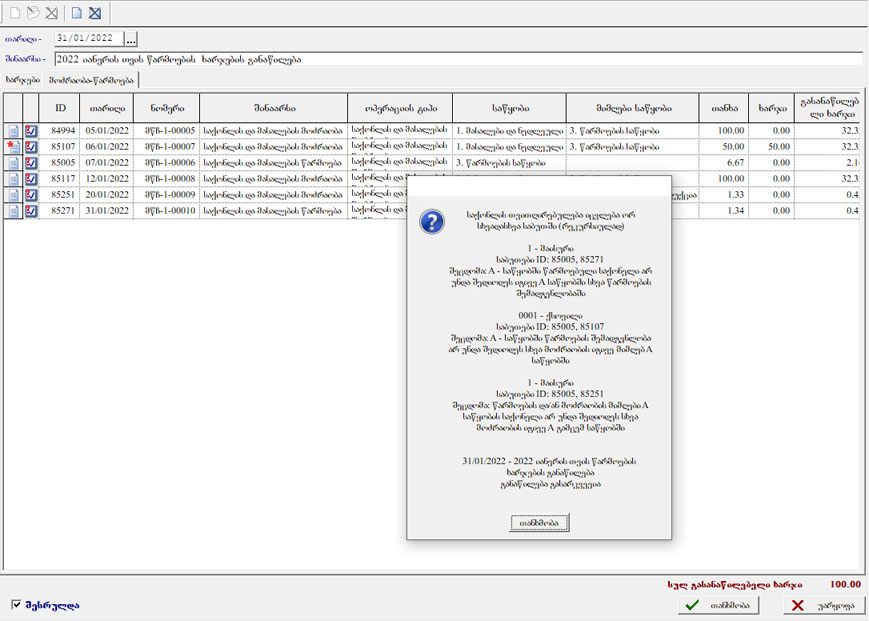
Task: Click the number cell მწზ-1-00008
Action: click(x=166, y=179)
